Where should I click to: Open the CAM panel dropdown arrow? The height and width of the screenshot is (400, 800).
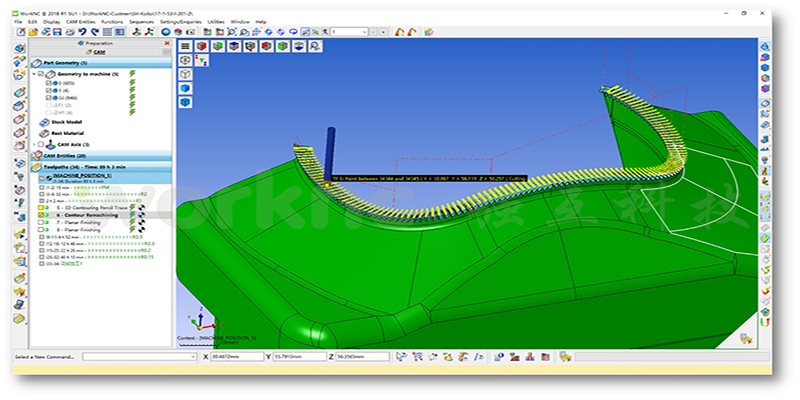click(x=167, y=52)
